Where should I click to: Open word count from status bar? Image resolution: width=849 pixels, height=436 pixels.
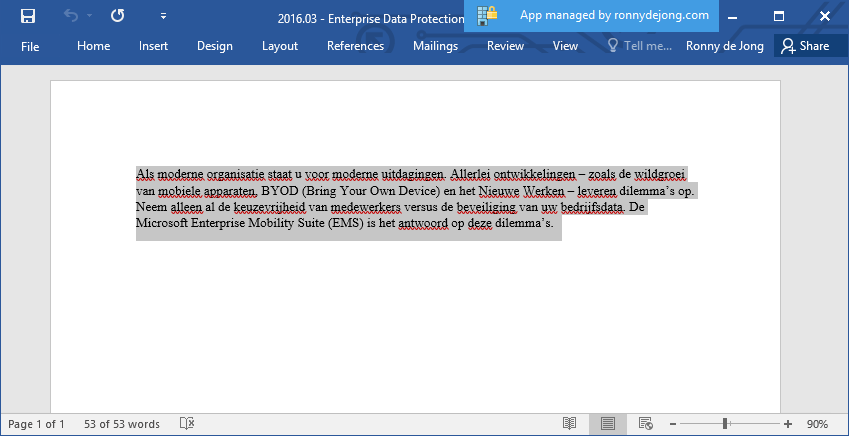pyautogui.click(x=122, y=424)
